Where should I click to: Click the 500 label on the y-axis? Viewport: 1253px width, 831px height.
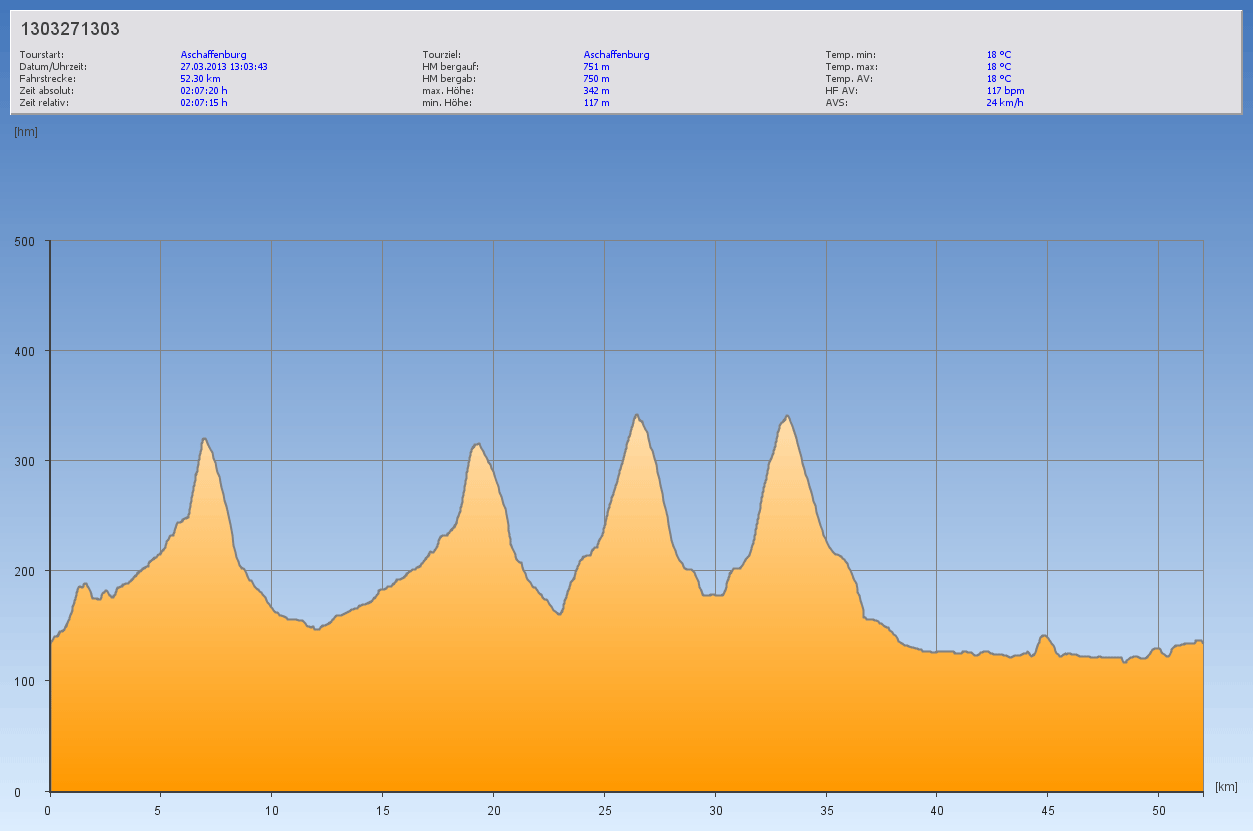tap(24, 241)
